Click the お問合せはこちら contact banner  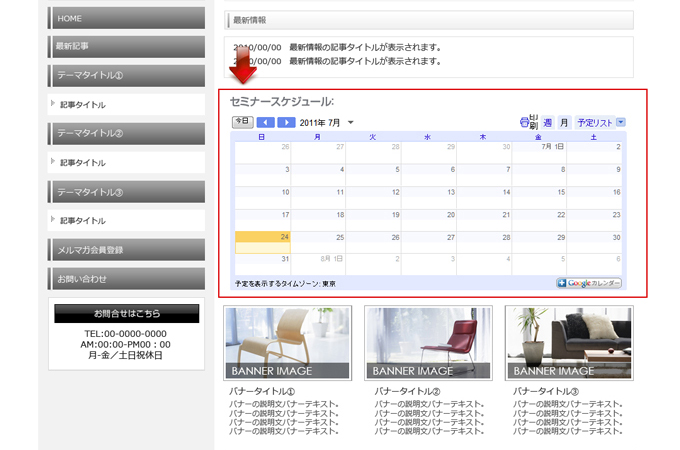(x=126, y=313)
